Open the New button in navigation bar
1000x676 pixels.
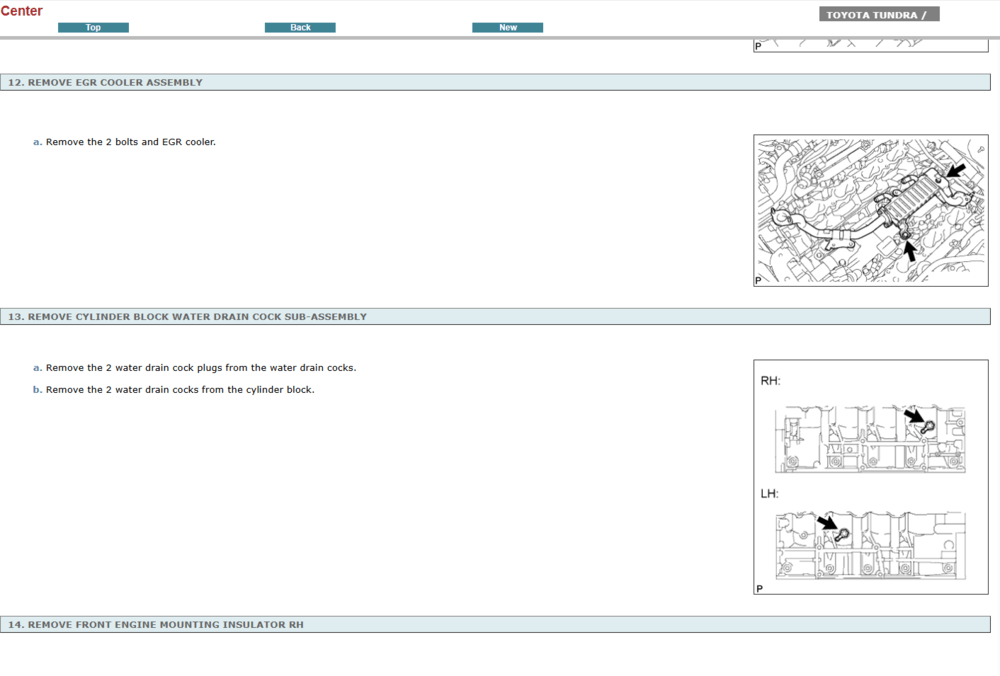[507, 28]
